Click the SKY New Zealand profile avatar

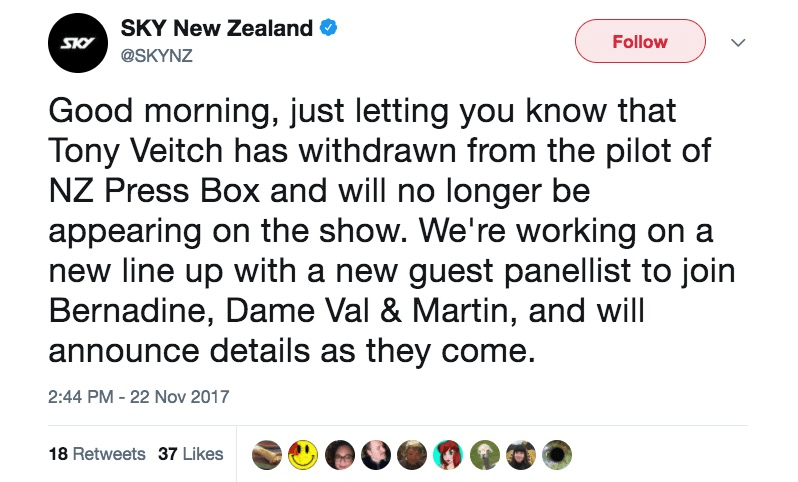coord(78,42)
